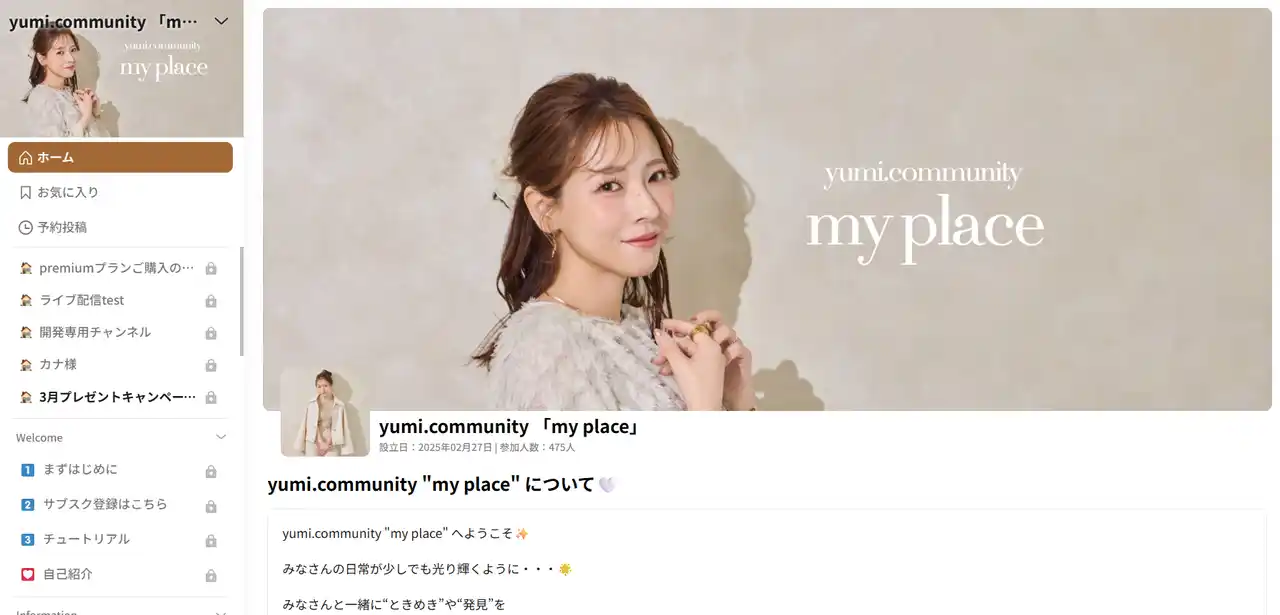
Task: Click the home icon in sidebar
Action: tap(25, 158)
